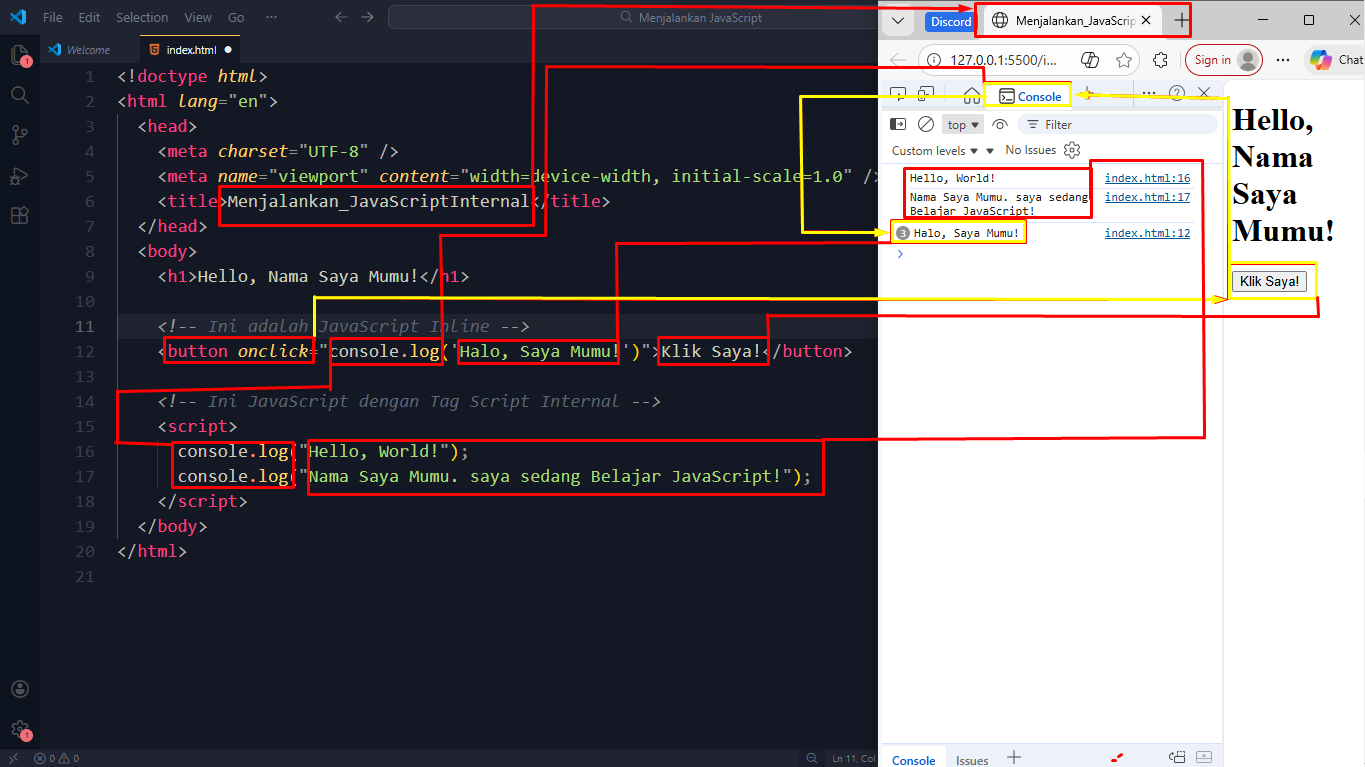Open the top frame context dropdown

[x=962, y=123]
